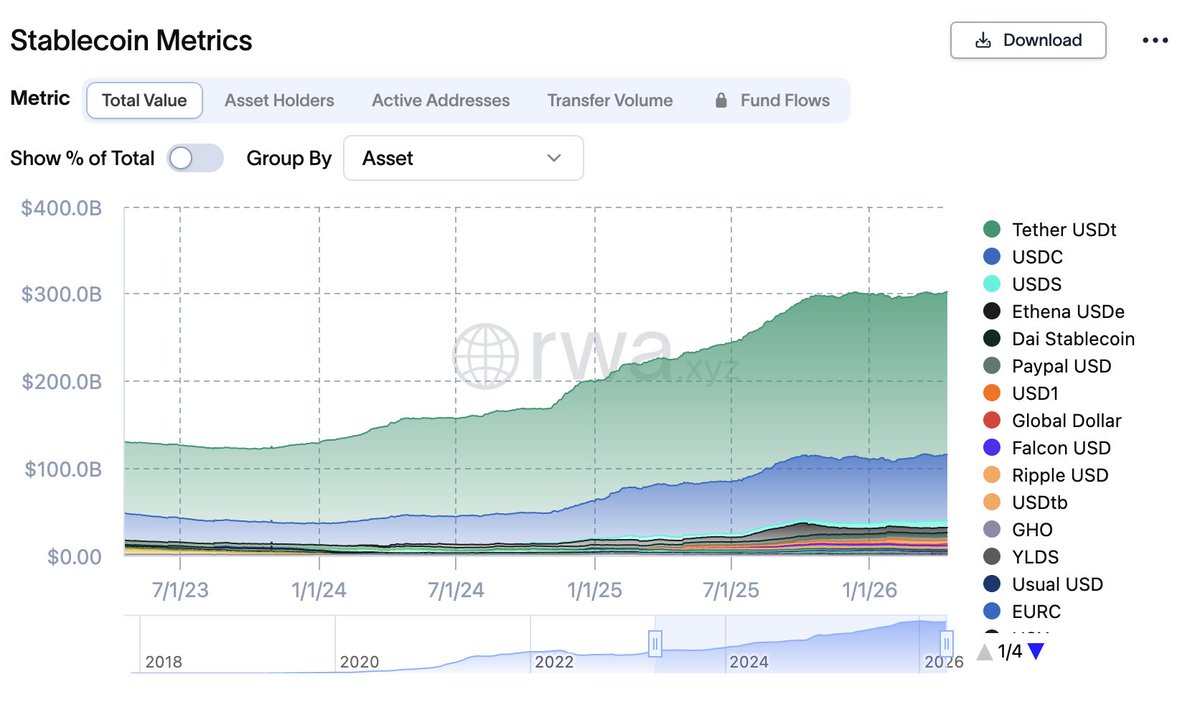Toggle Dai Stablecoin series via legend label
The width and height of the screenshot is (1200, 702).
[1073, 339]
